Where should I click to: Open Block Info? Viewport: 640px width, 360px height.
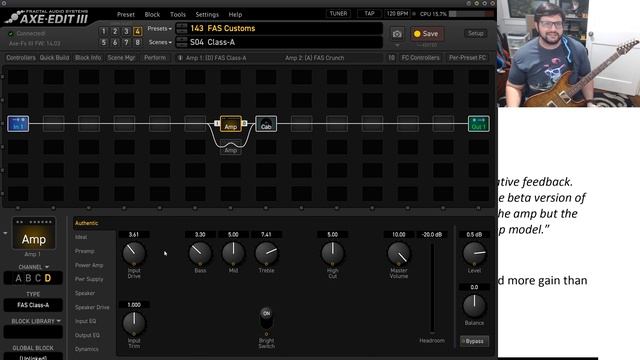(88, 58)
